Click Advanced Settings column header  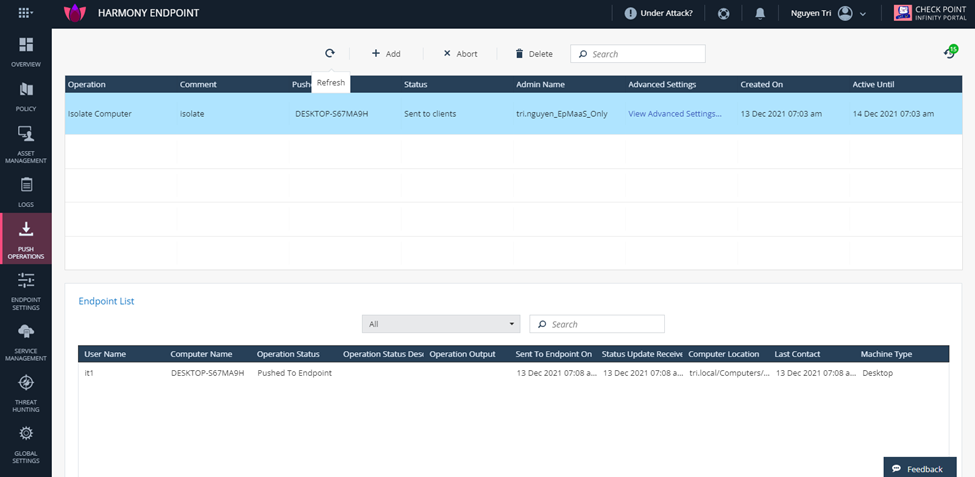tap(662, 85)
